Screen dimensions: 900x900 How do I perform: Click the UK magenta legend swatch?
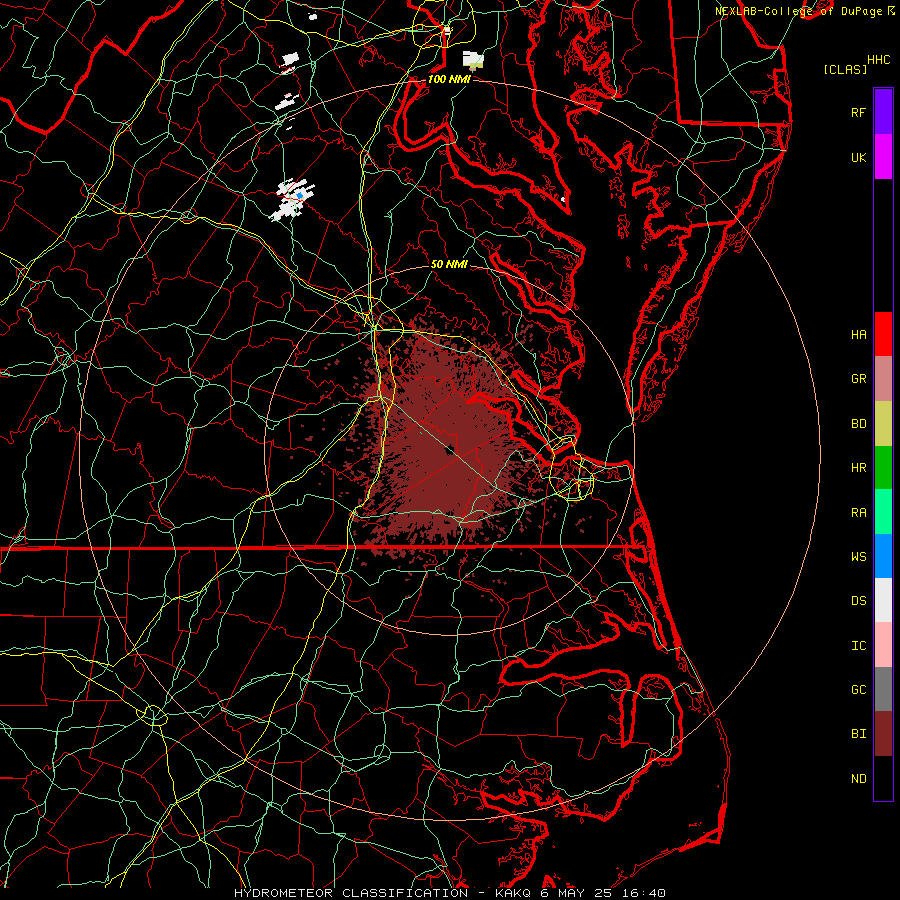coord(883,157)
